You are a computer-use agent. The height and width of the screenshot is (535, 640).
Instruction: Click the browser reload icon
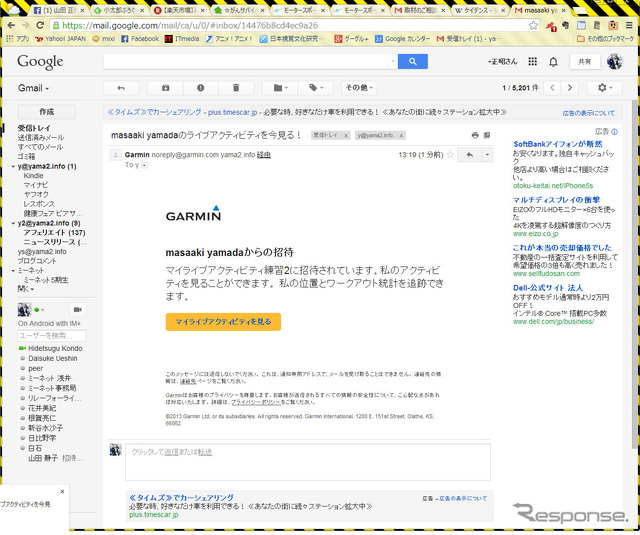40,25
